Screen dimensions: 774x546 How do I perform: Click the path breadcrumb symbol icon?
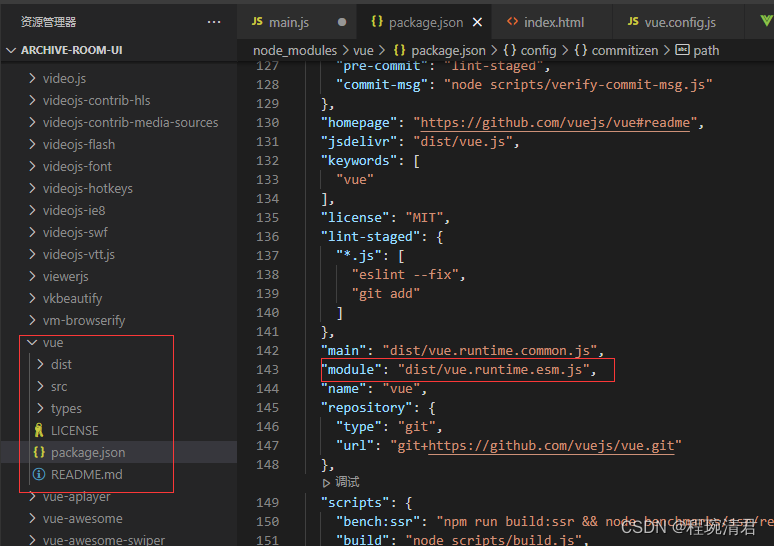pos(683,50)
